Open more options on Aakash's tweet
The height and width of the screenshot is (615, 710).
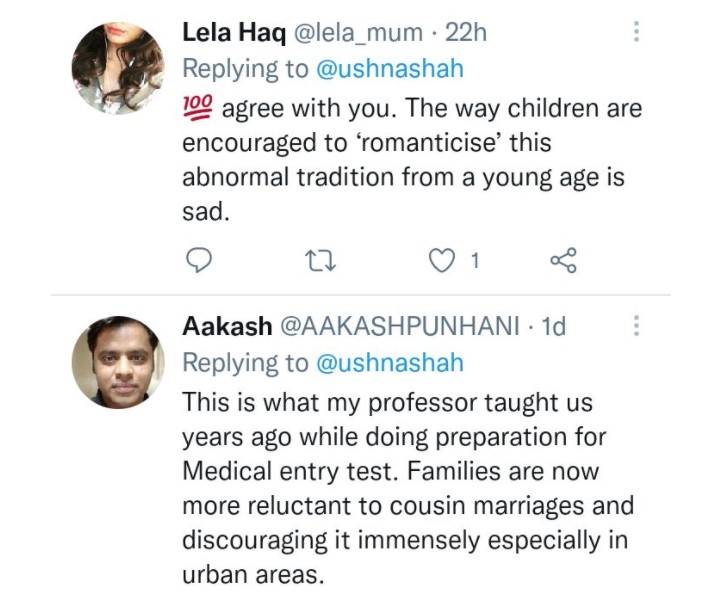click(x=636, y=326)
